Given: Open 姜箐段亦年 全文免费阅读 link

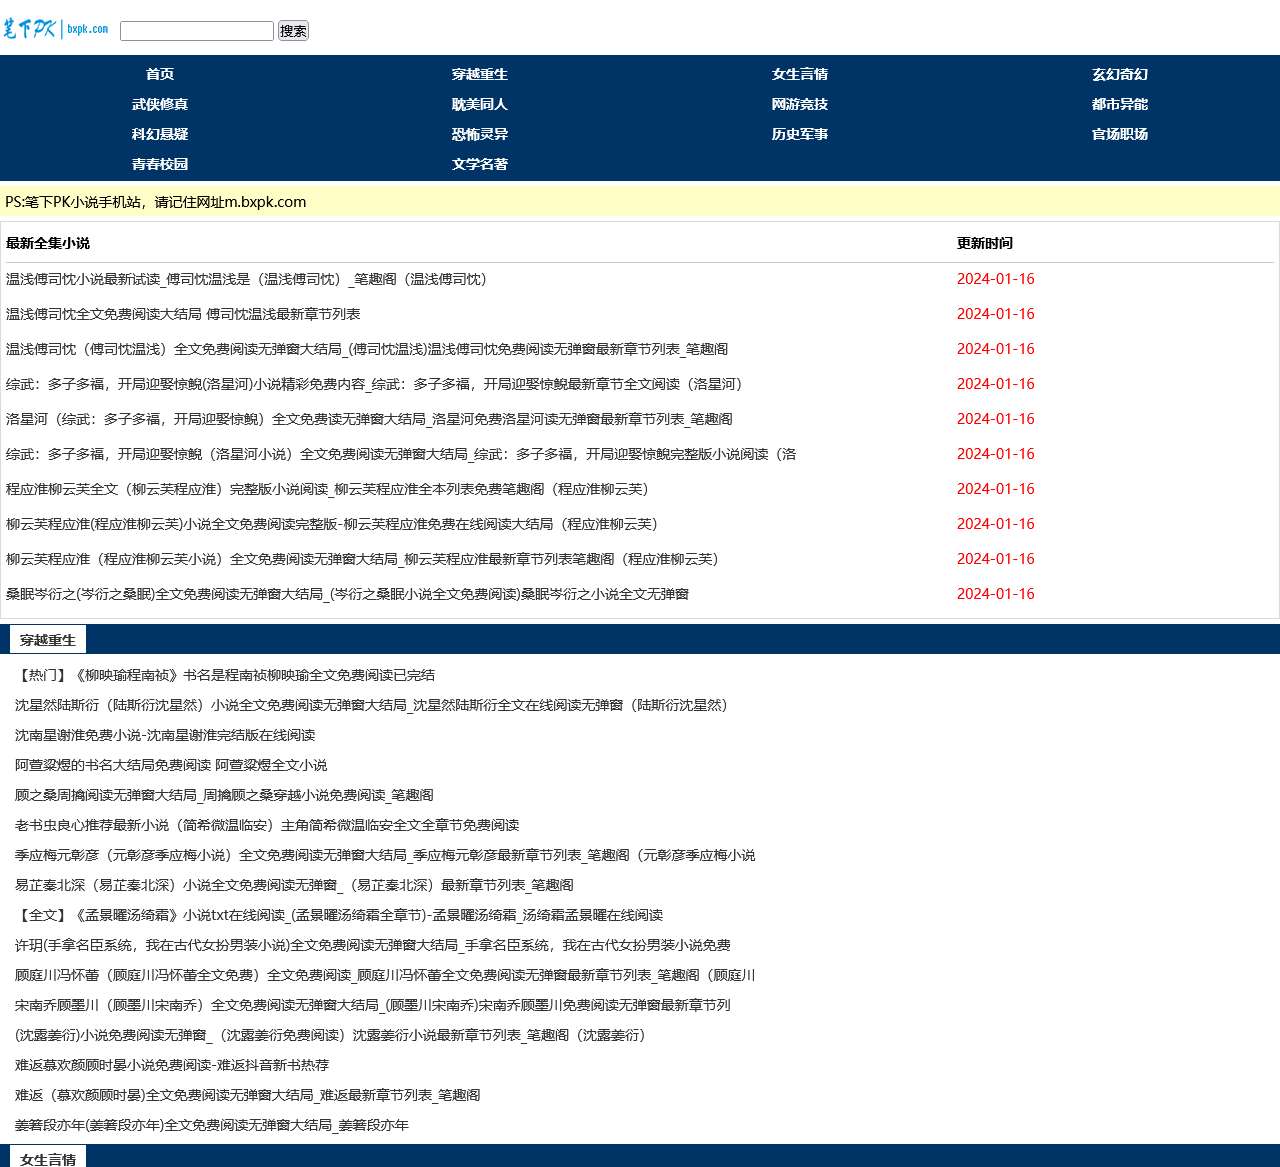Looking at the screenshot, I should [x=212, y=1125].
